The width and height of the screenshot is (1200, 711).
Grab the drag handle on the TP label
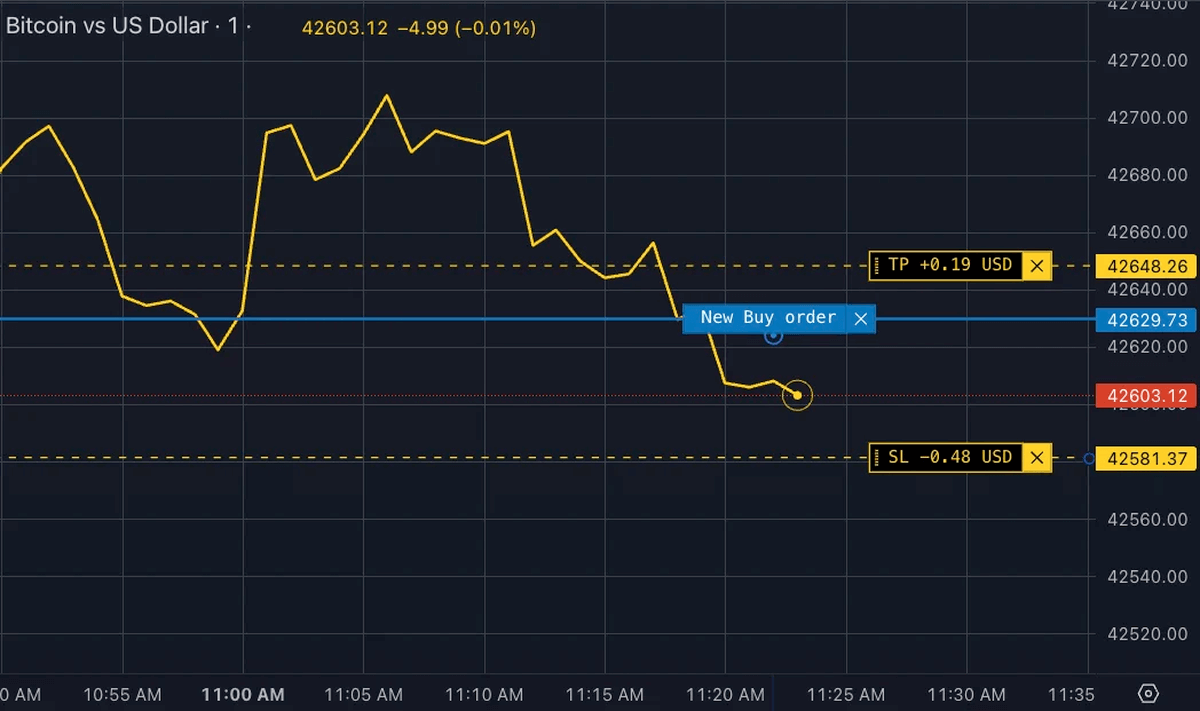tap(877, 266)
